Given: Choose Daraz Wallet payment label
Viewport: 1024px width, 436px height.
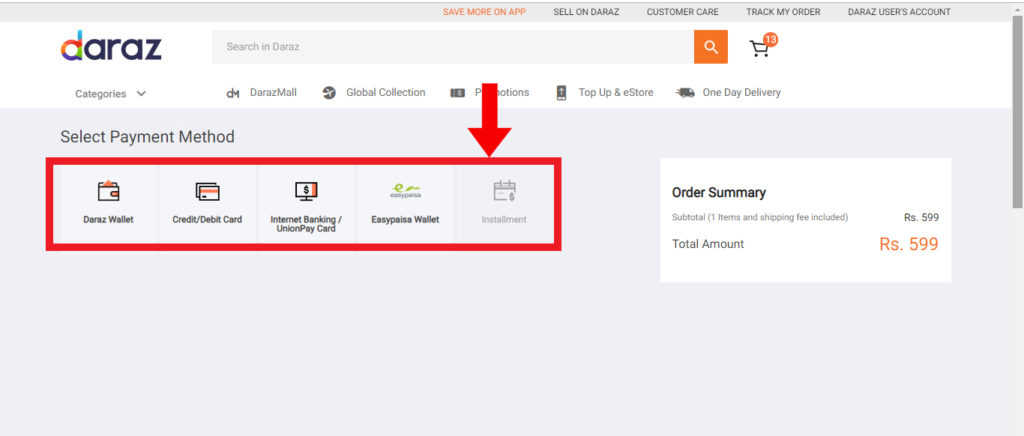Looking at the screenshot, I should (108, 220).
